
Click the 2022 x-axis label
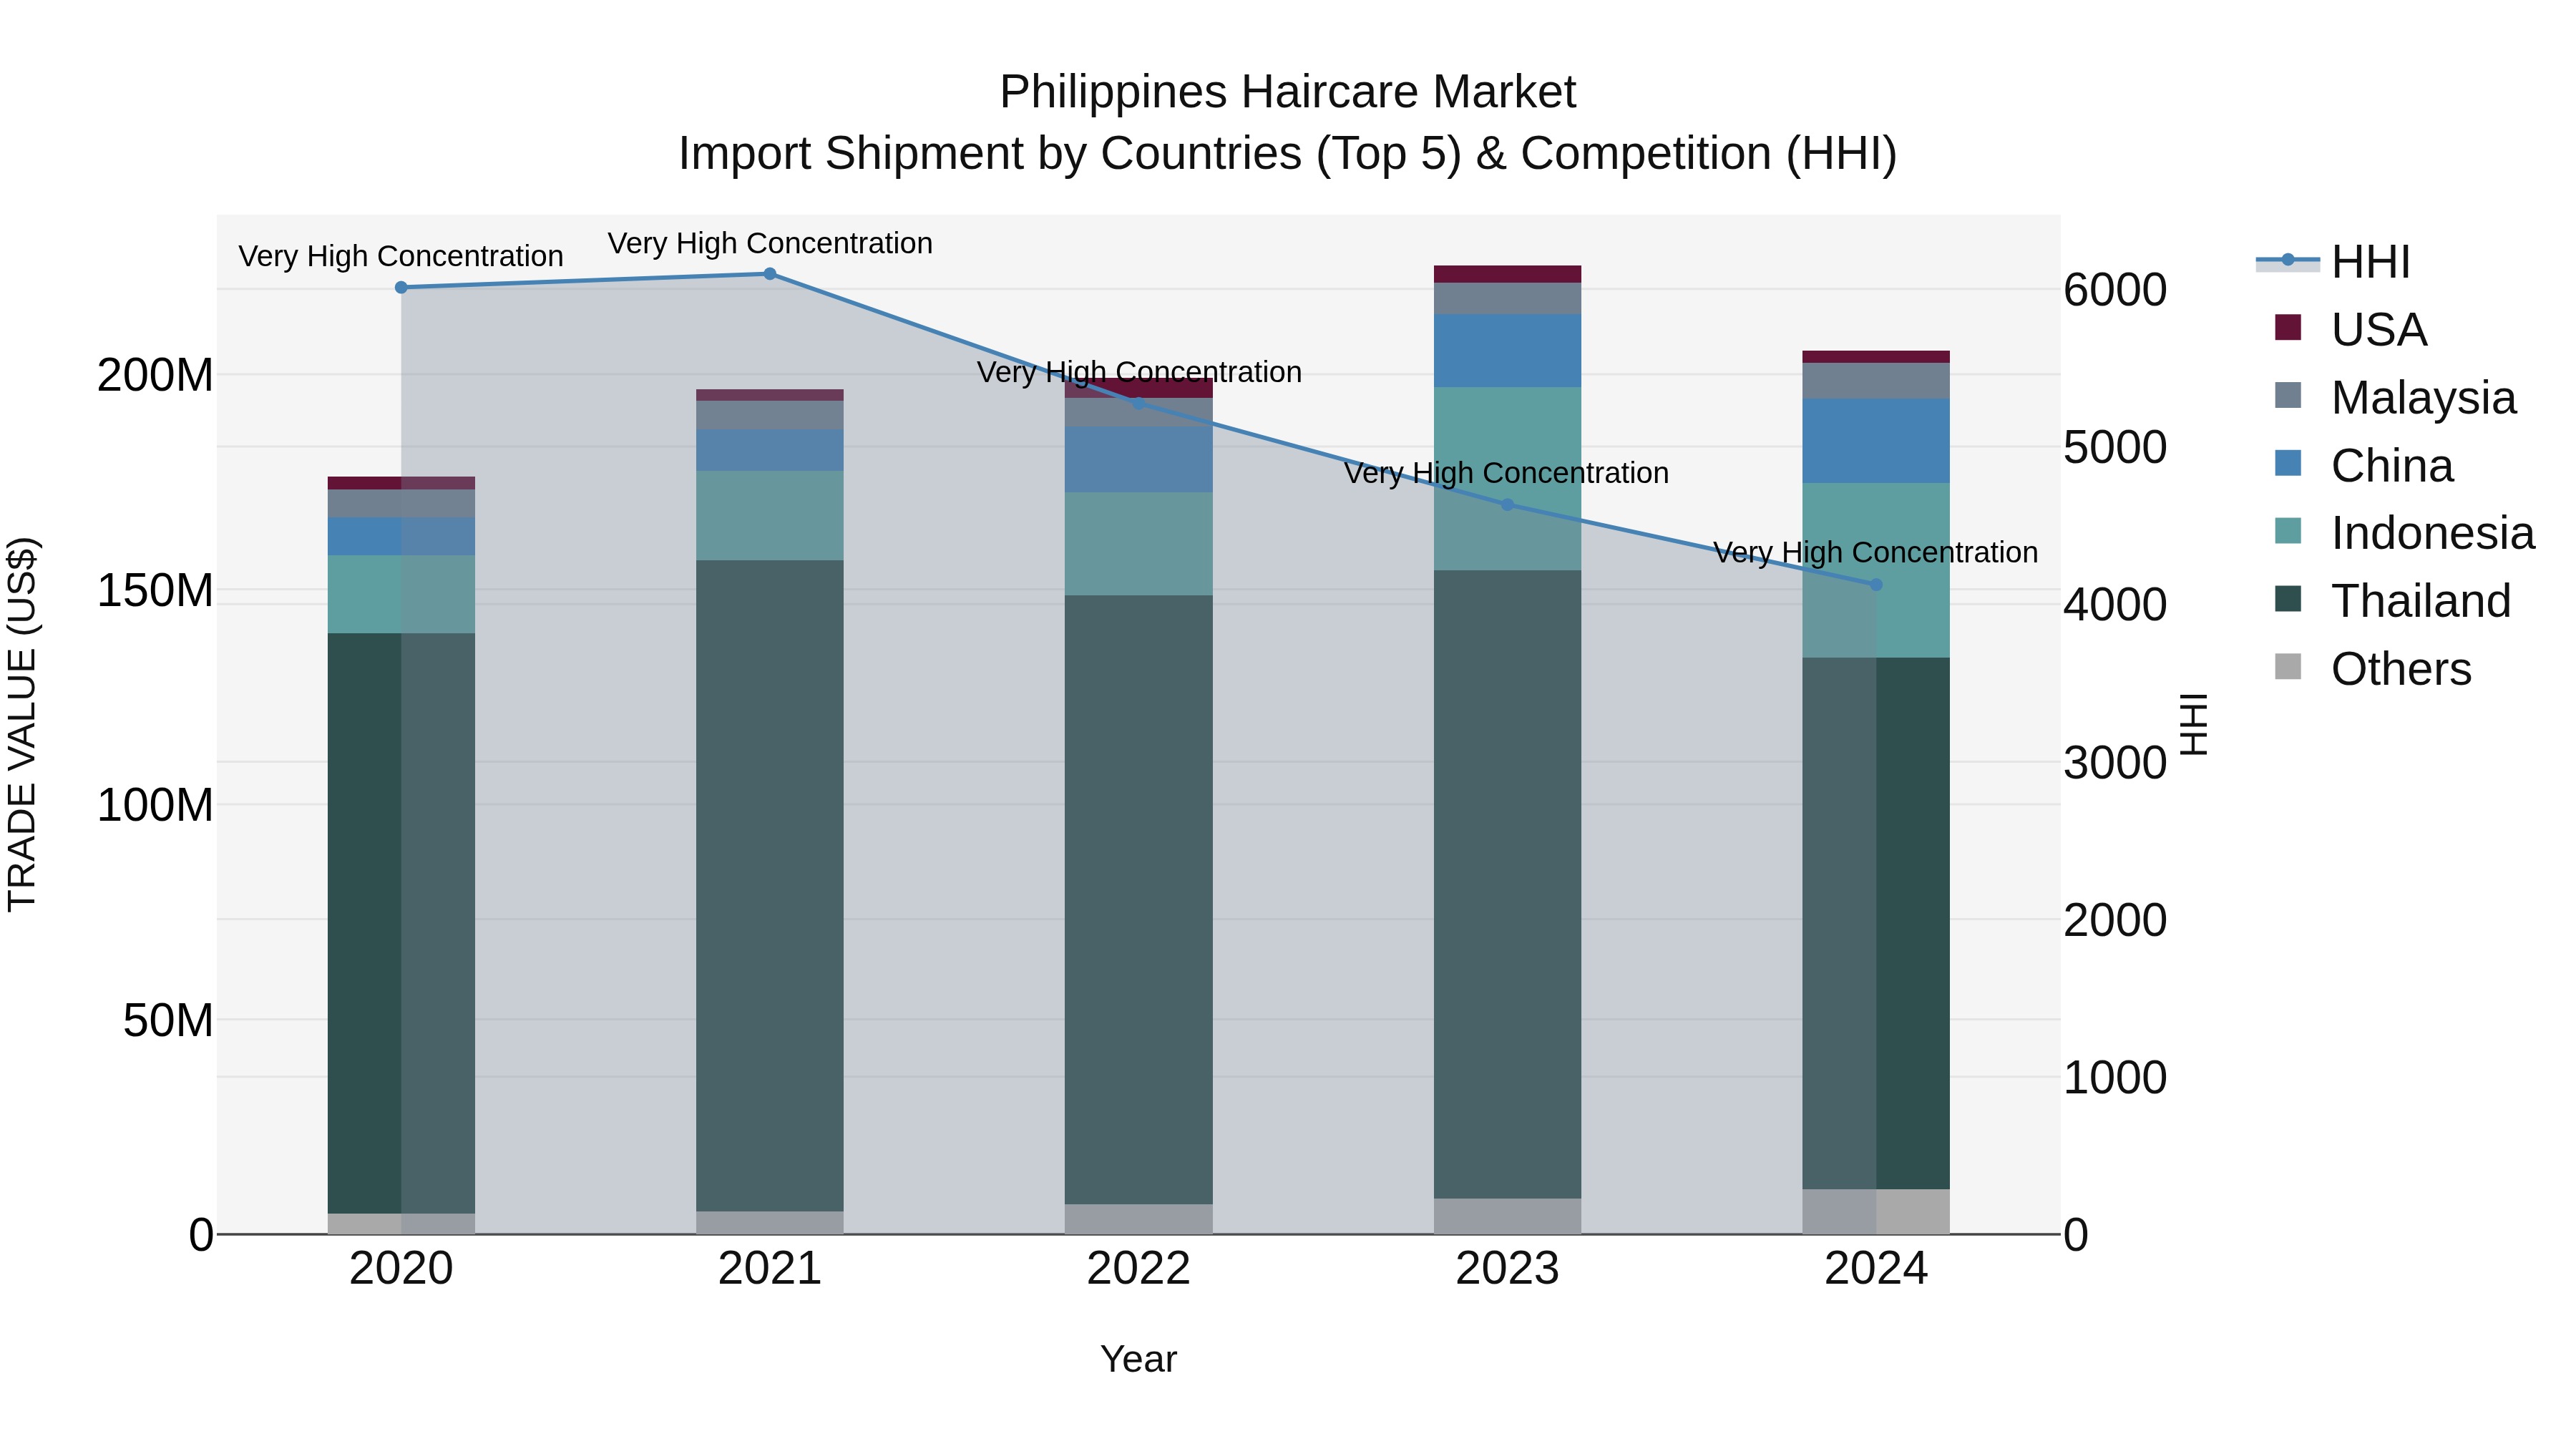(1138, 1269)
